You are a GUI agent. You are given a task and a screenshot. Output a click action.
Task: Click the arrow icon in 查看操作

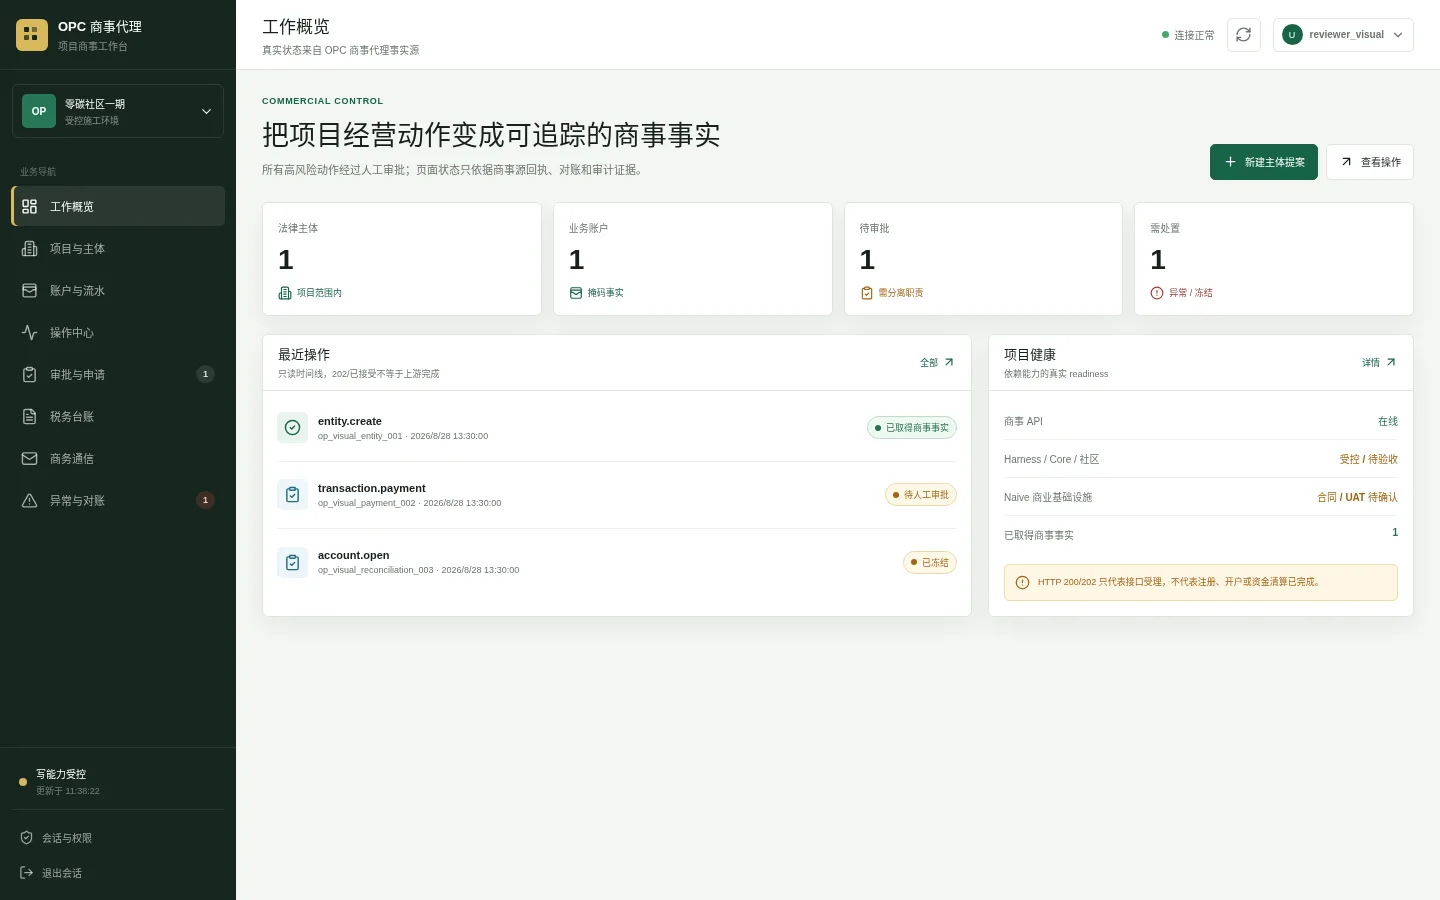click(1347, 162)
